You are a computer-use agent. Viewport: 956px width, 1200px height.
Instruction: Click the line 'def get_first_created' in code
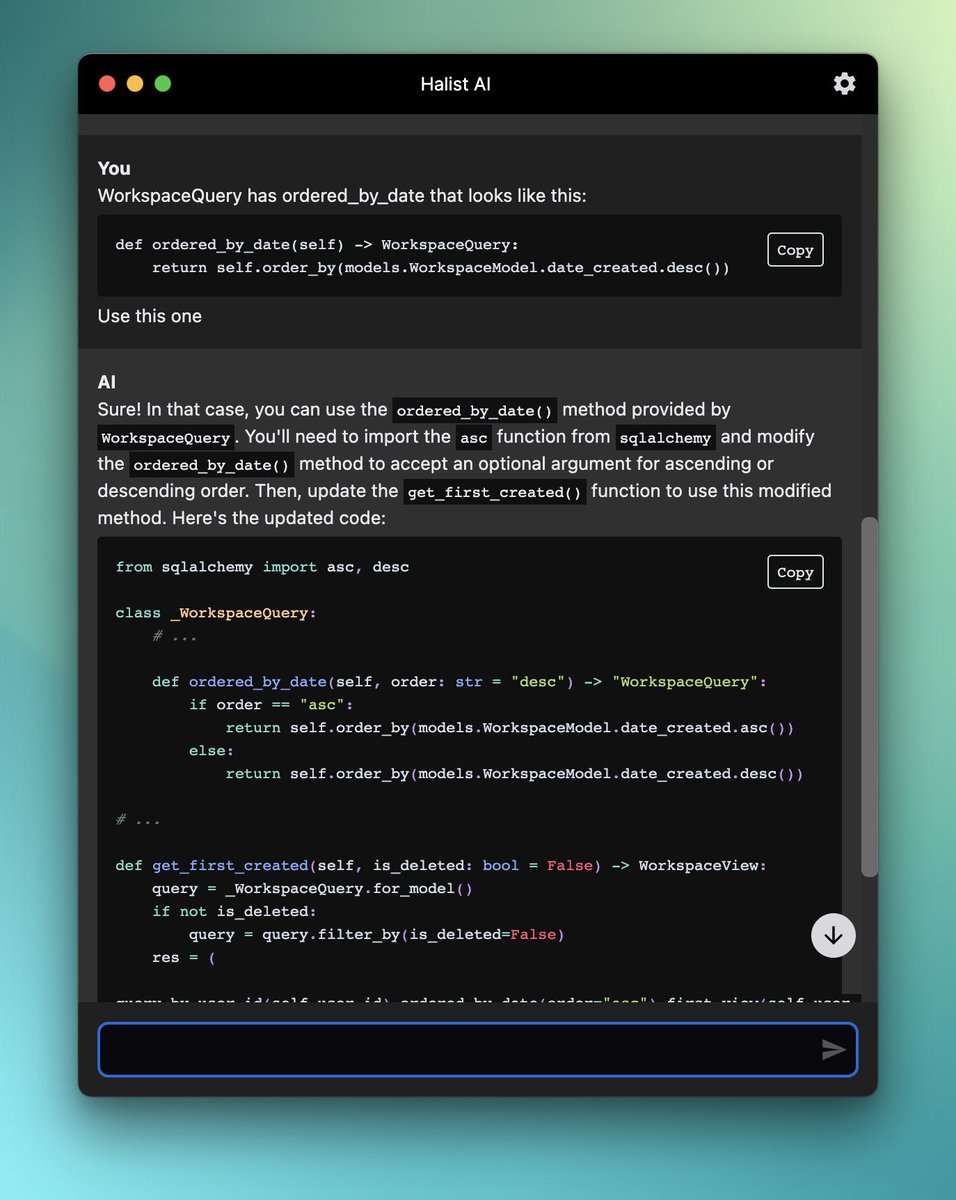[x=441, y=865]
